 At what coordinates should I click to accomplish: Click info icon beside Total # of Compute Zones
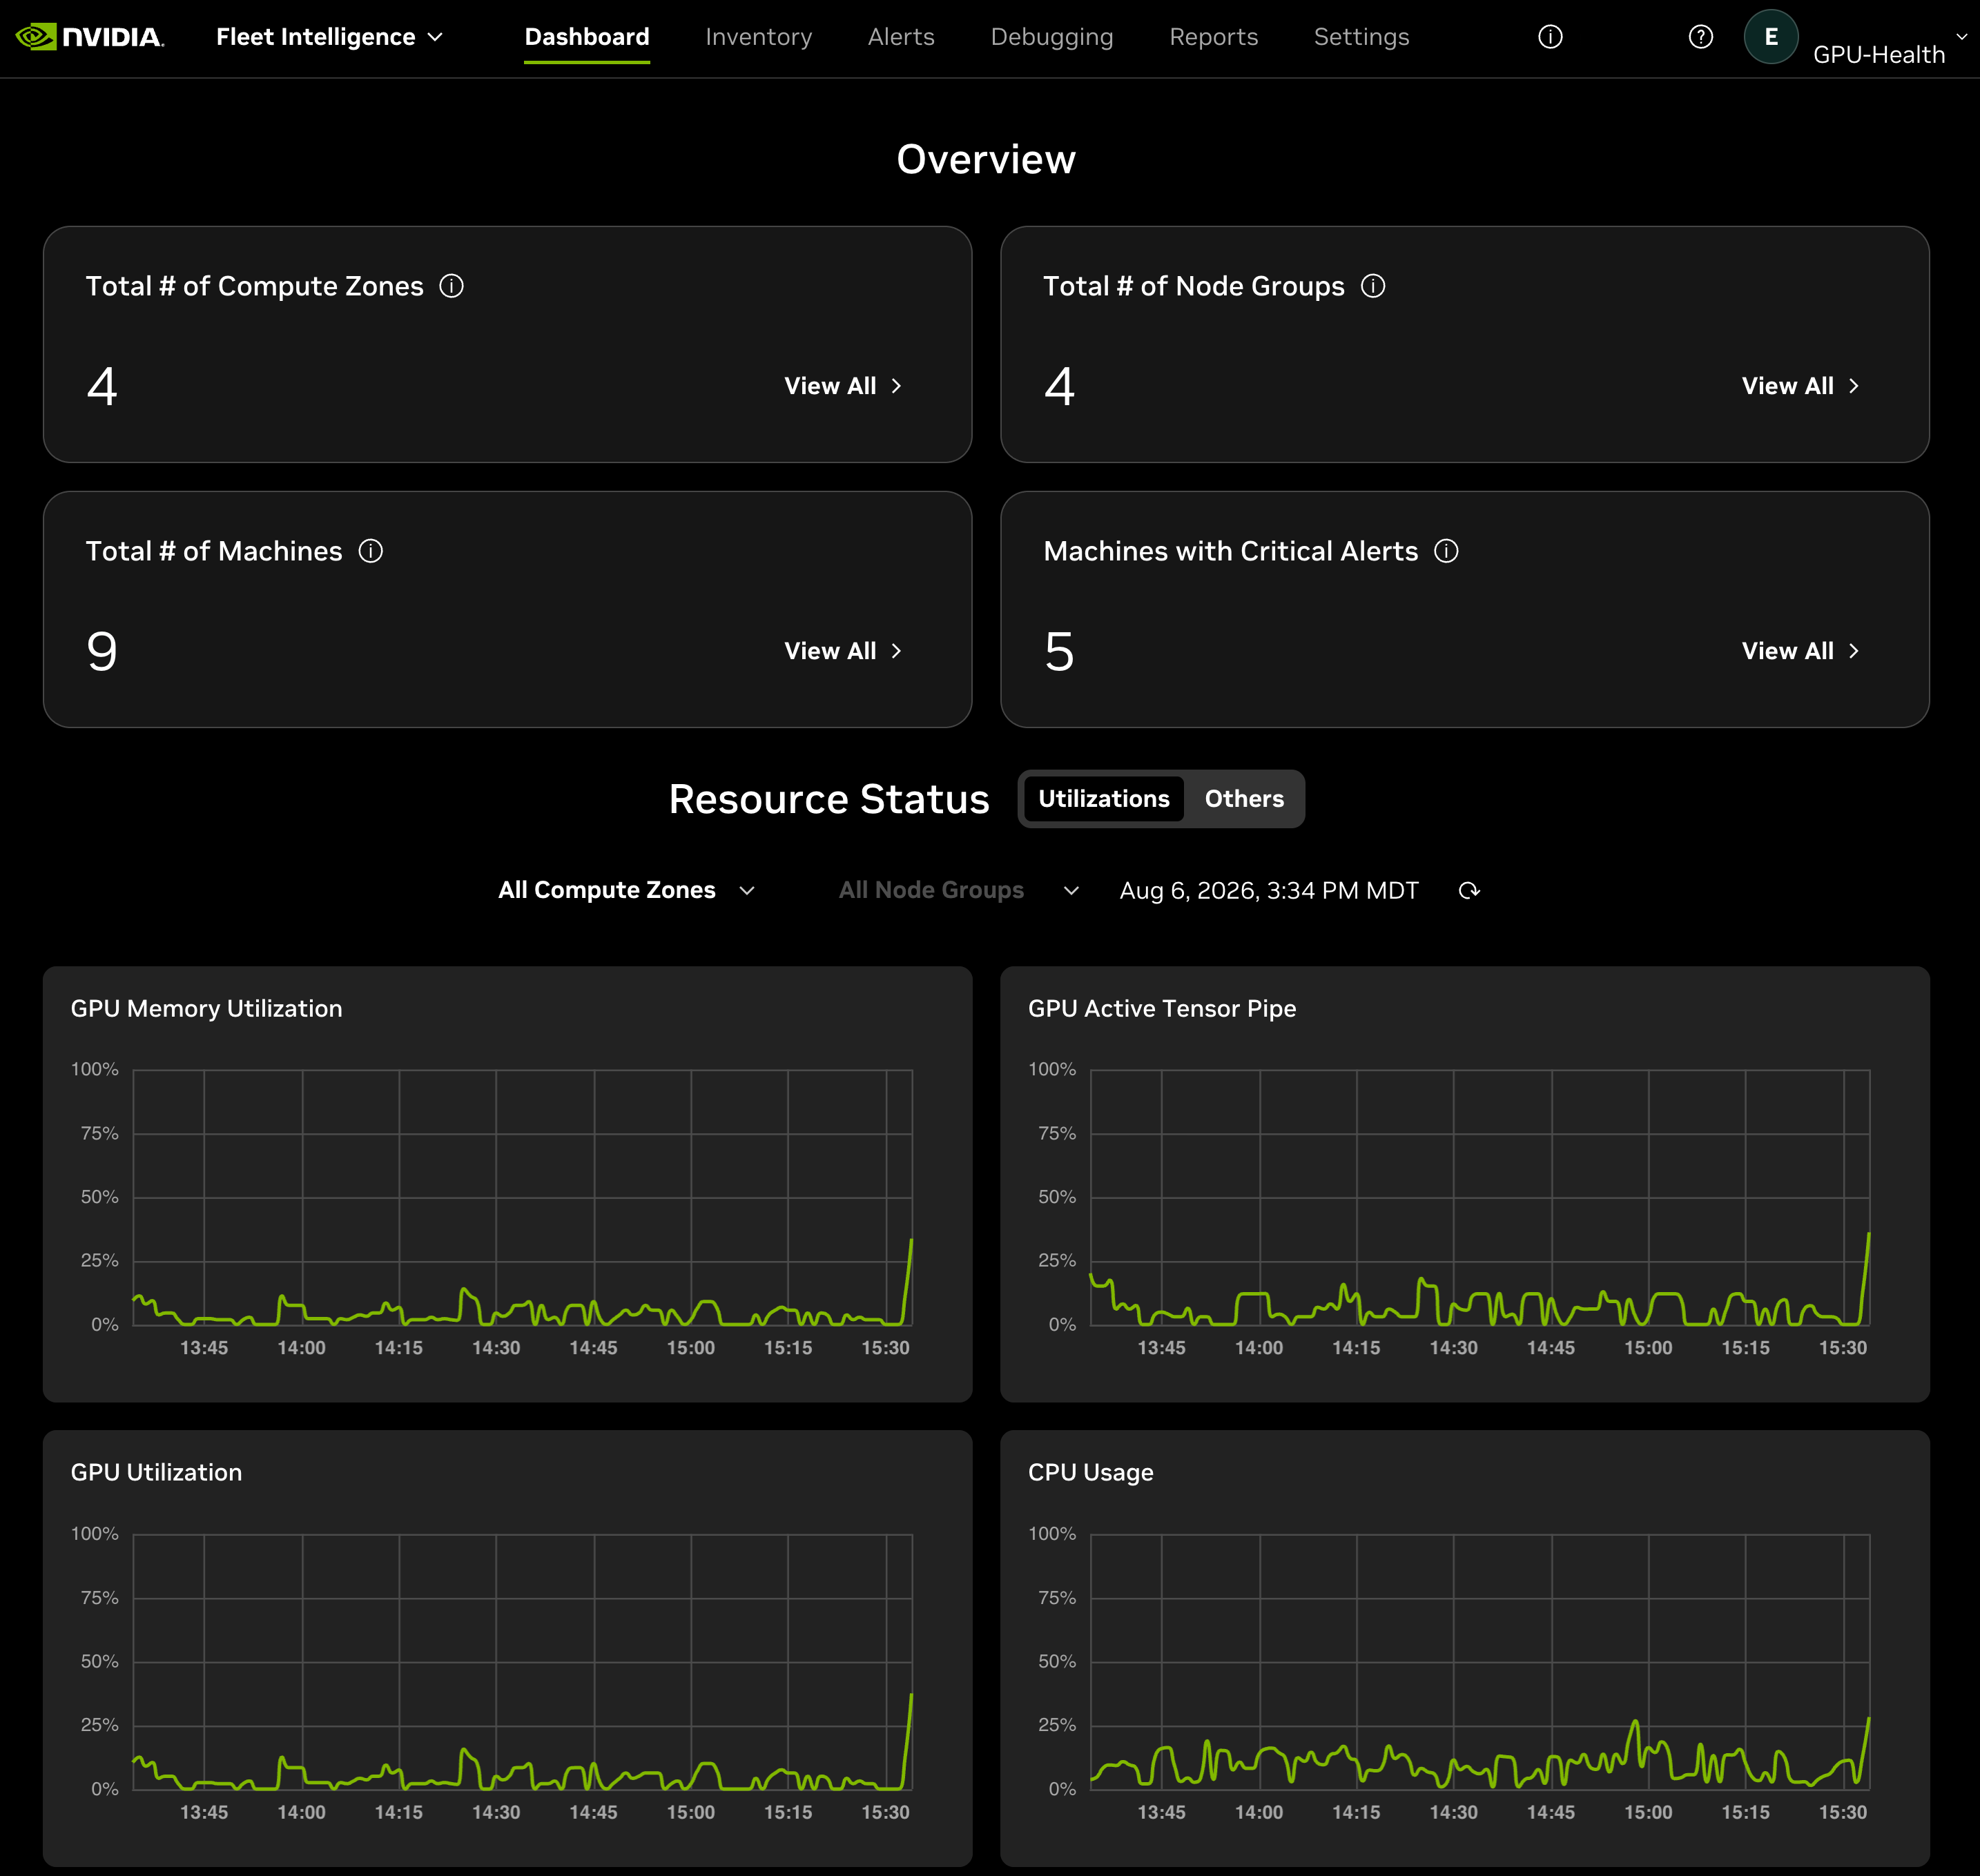[x=452, y=286]
